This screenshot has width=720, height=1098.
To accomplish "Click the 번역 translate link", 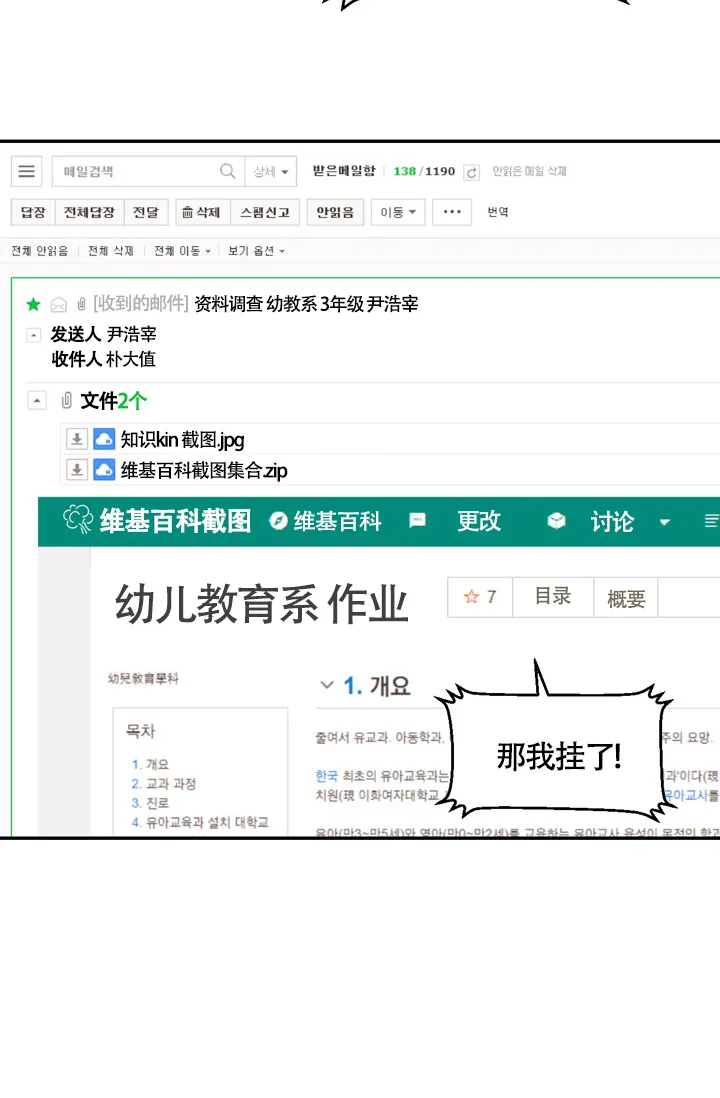I will (498, 212).
